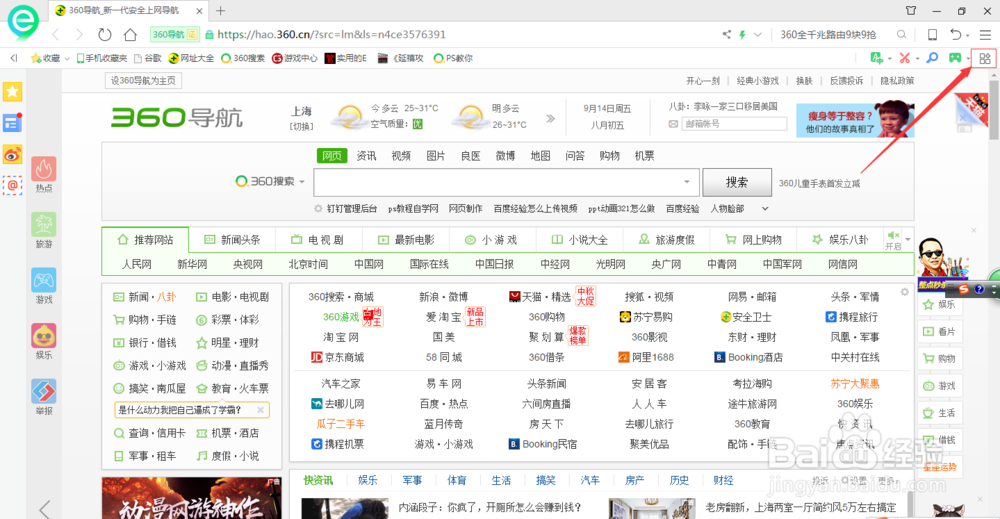Open the undo-closed-tabs dropdown arrow
Screen dimensions: 1000x519
967,36
